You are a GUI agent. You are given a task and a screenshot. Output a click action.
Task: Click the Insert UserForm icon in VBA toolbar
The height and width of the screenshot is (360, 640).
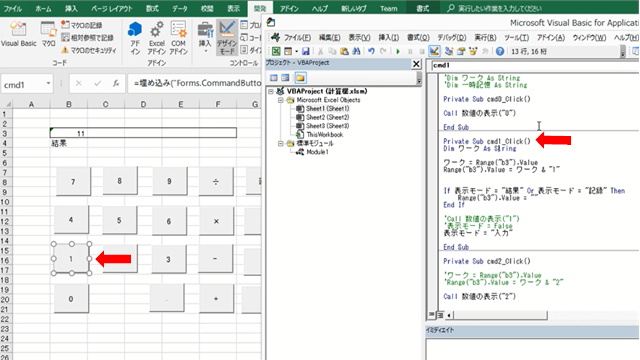288,51
